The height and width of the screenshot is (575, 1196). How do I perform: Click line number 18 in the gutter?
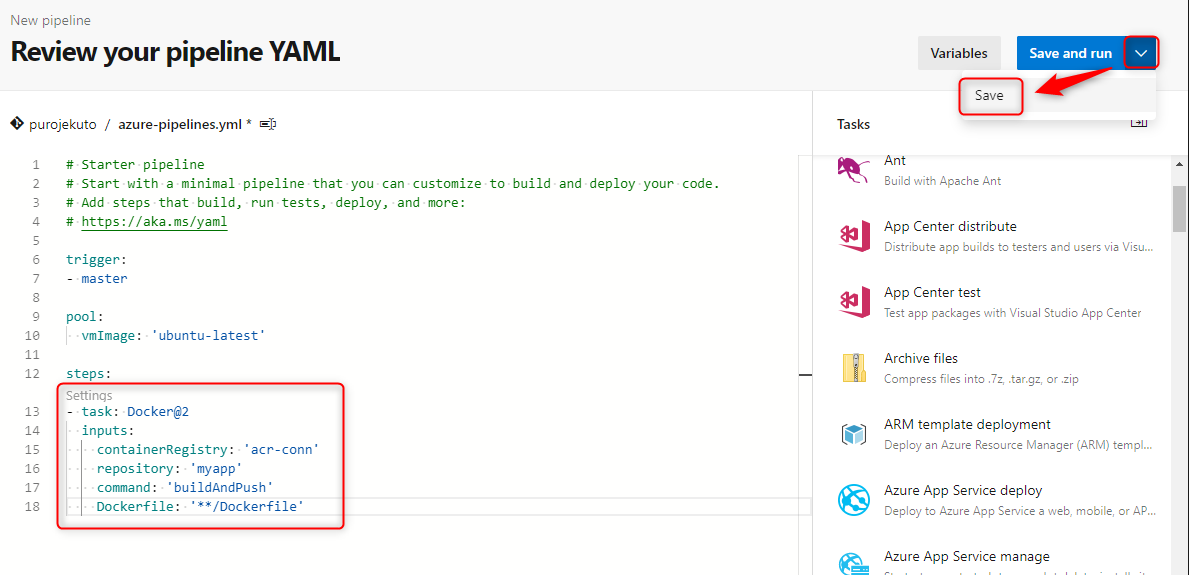(x=32, y=506)
